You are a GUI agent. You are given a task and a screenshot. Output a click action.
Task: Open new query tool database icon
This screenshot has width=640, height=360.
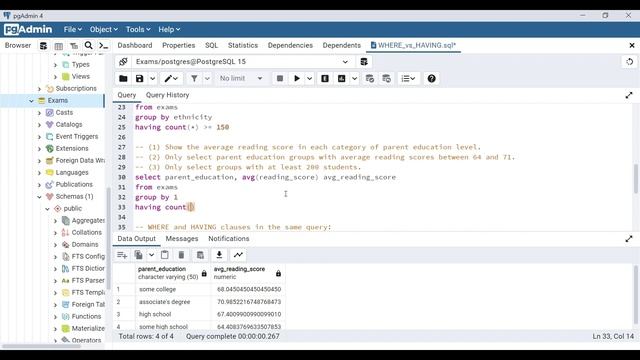[x=364, y=62]
